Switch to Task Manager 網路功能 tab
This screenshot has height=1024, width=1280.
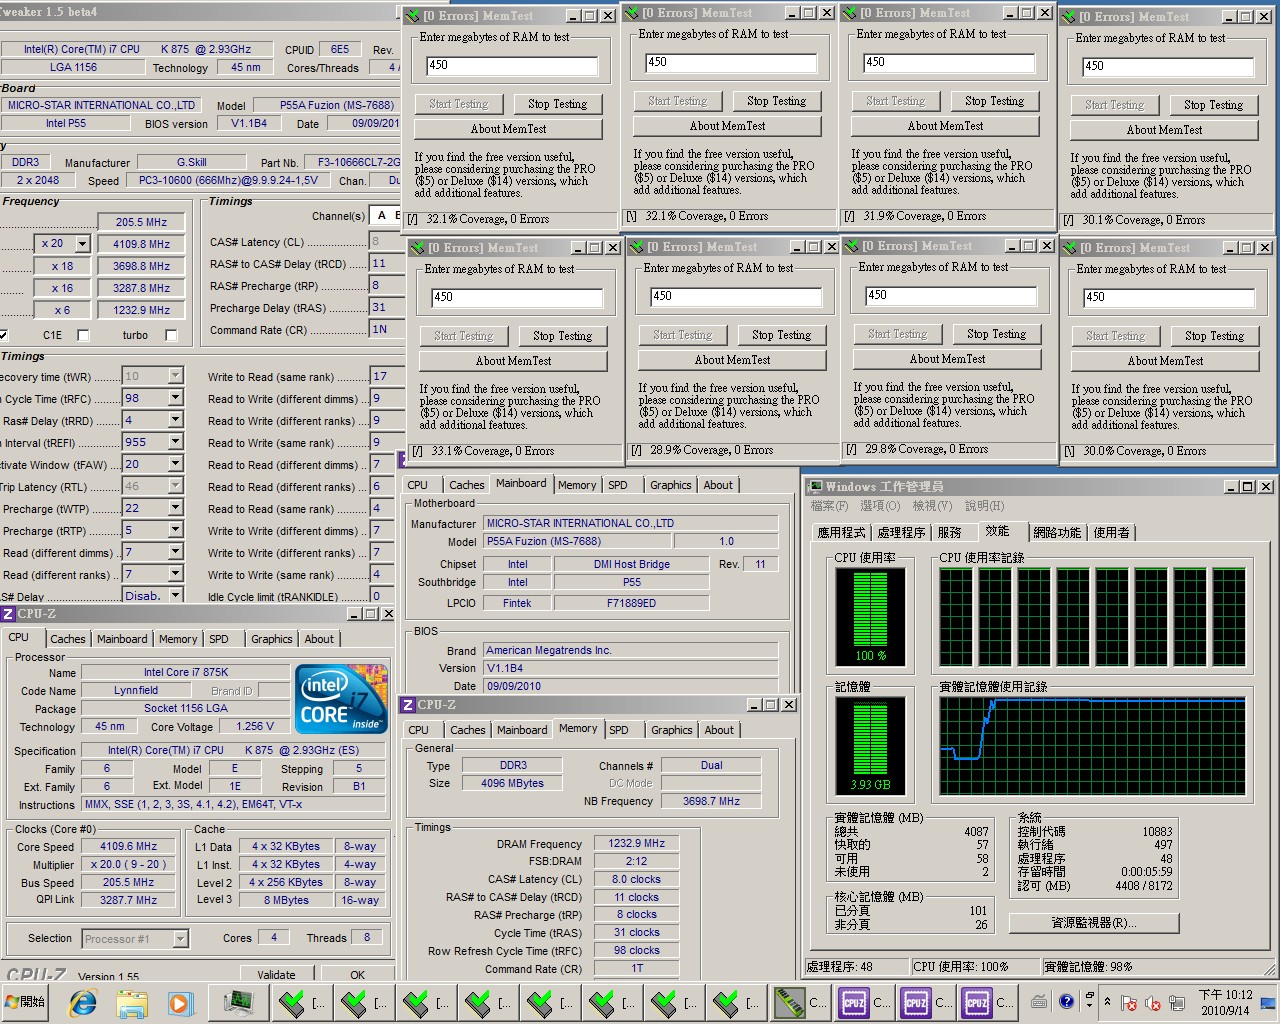pos(1057,533)
